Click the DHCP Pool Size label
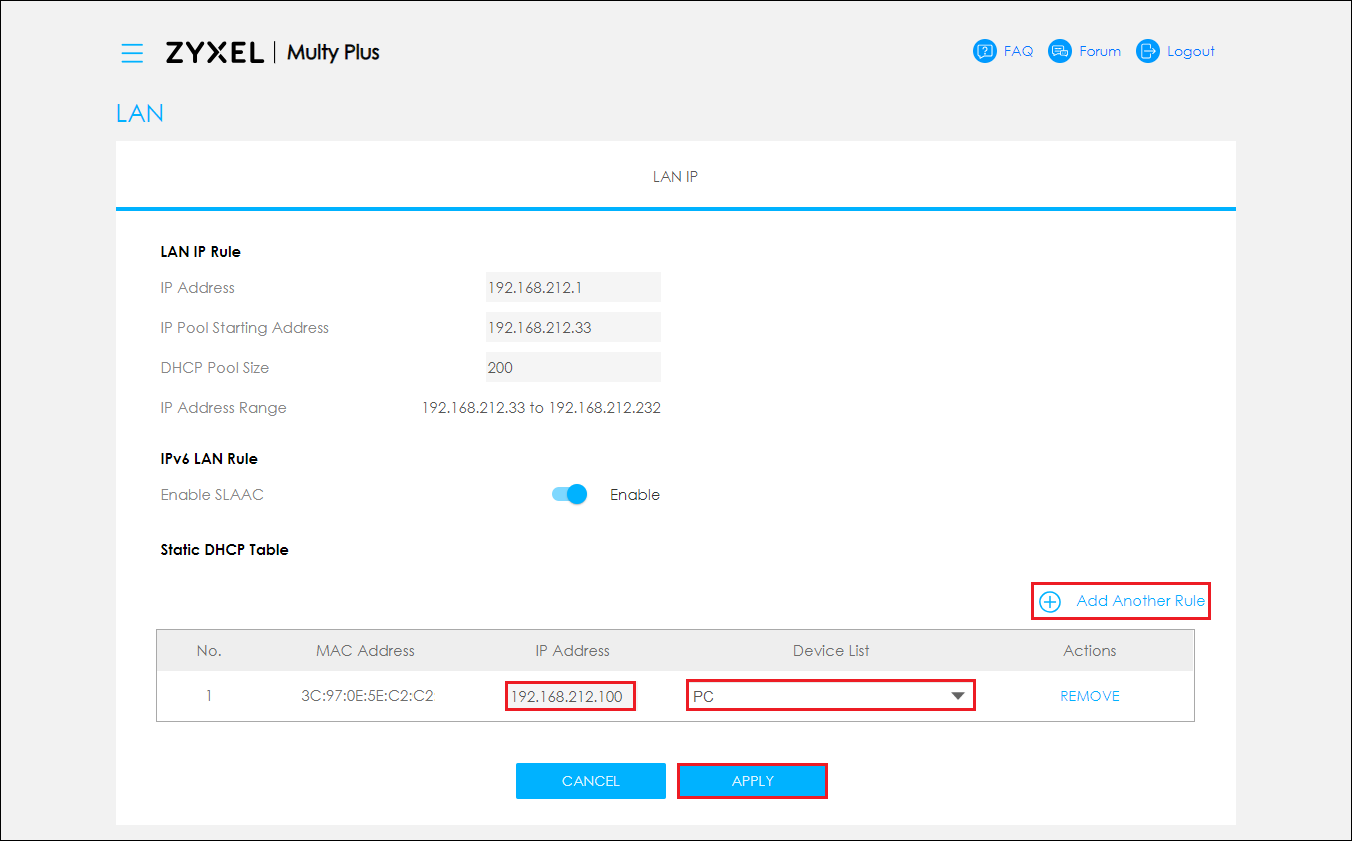This screenshot has width=1352, height=841. pyautogui.click(x=214, y=368)
